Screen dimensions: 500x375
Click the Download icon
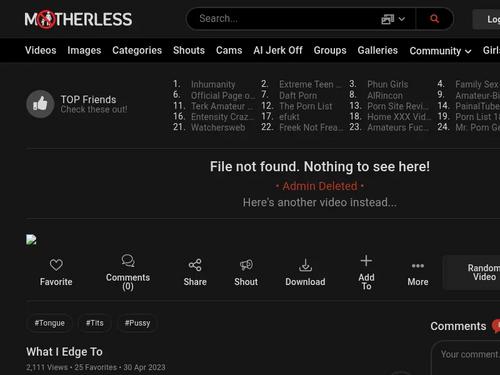tap(305, 265)
